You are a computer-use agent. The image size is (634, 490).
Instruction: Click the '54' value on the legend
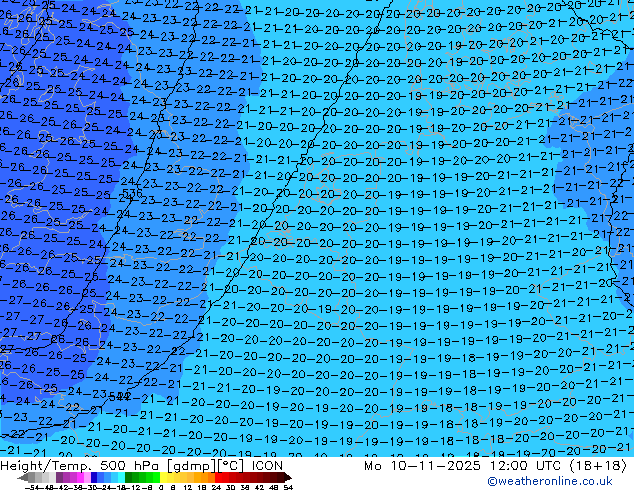[x=288, y=487]
